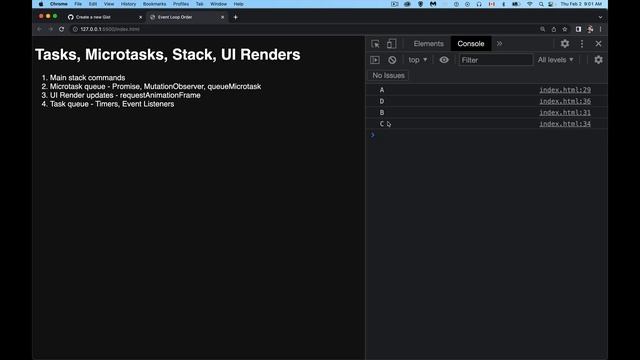Show the console sidebar
The width and height of the screenshot is (640, 360).
click(x=375, y=60)
